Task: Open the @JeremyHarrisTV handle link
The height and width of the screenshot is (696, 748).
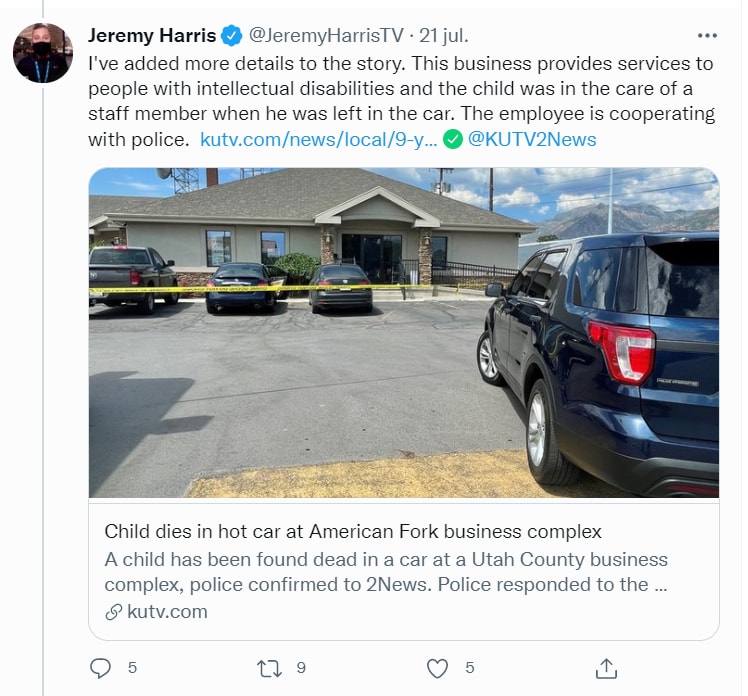Action: coord(325,36)
